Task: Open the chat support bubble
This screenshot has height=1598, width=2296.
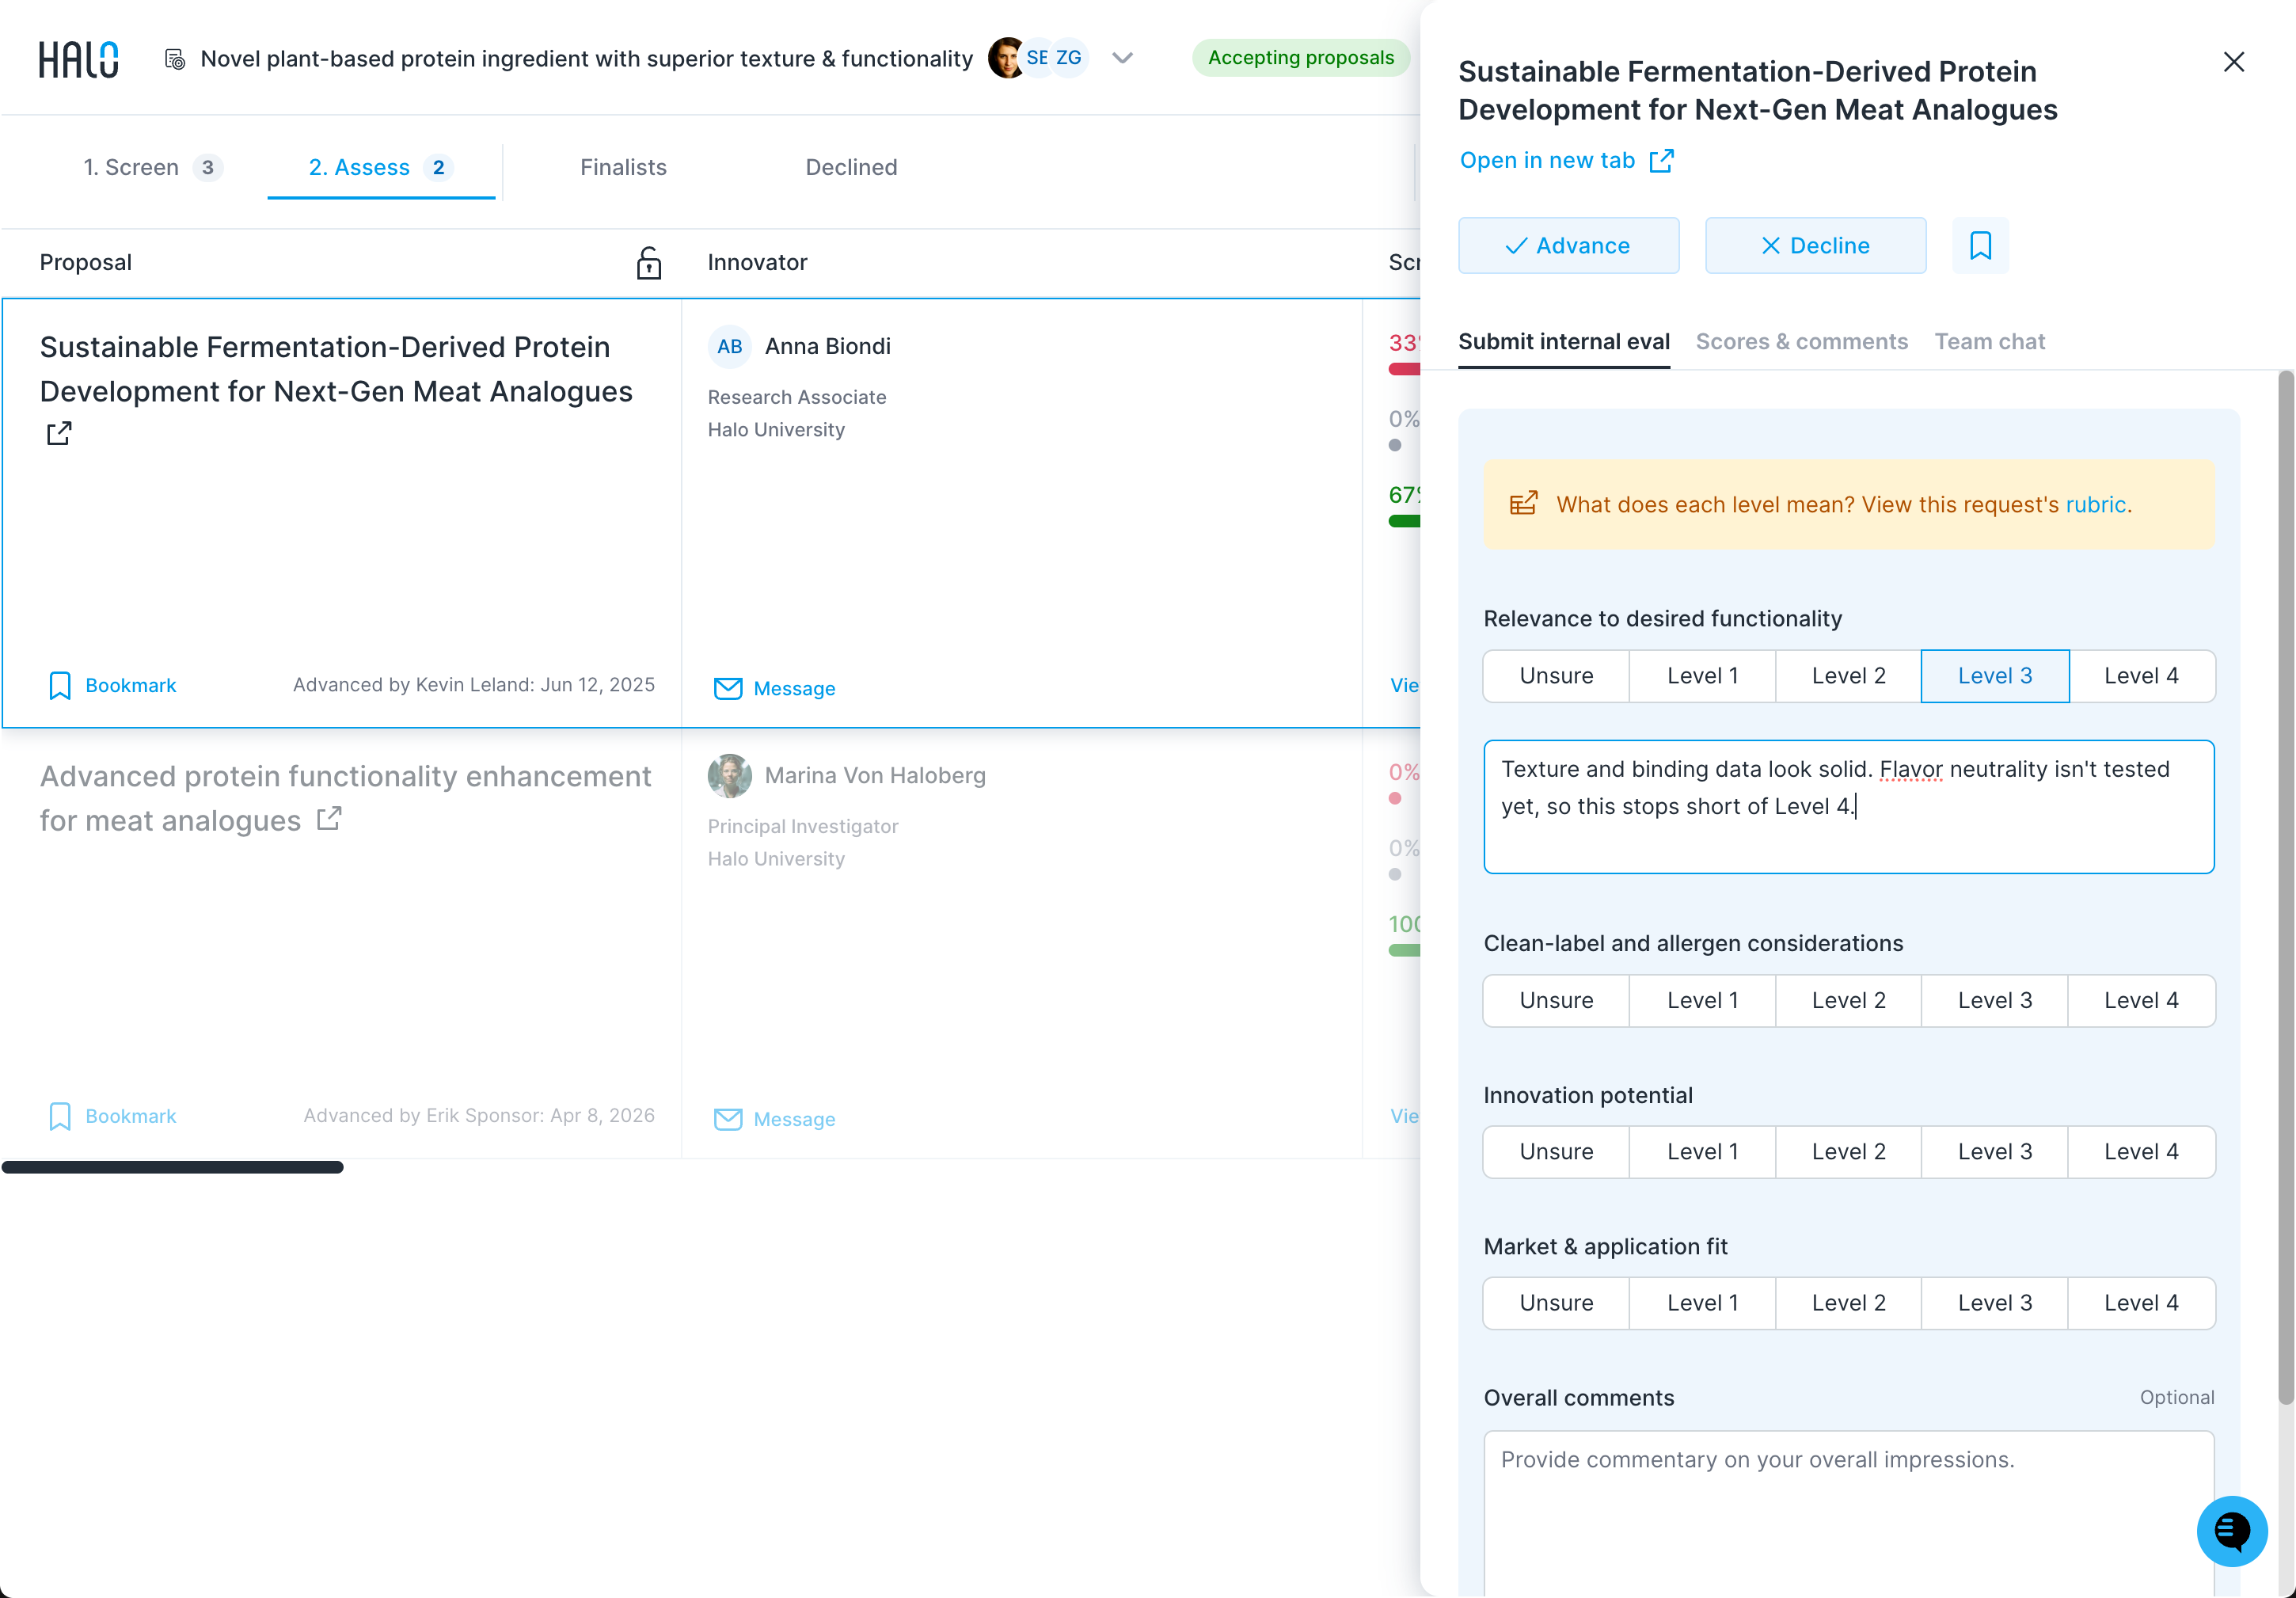Action: 2231,1530
